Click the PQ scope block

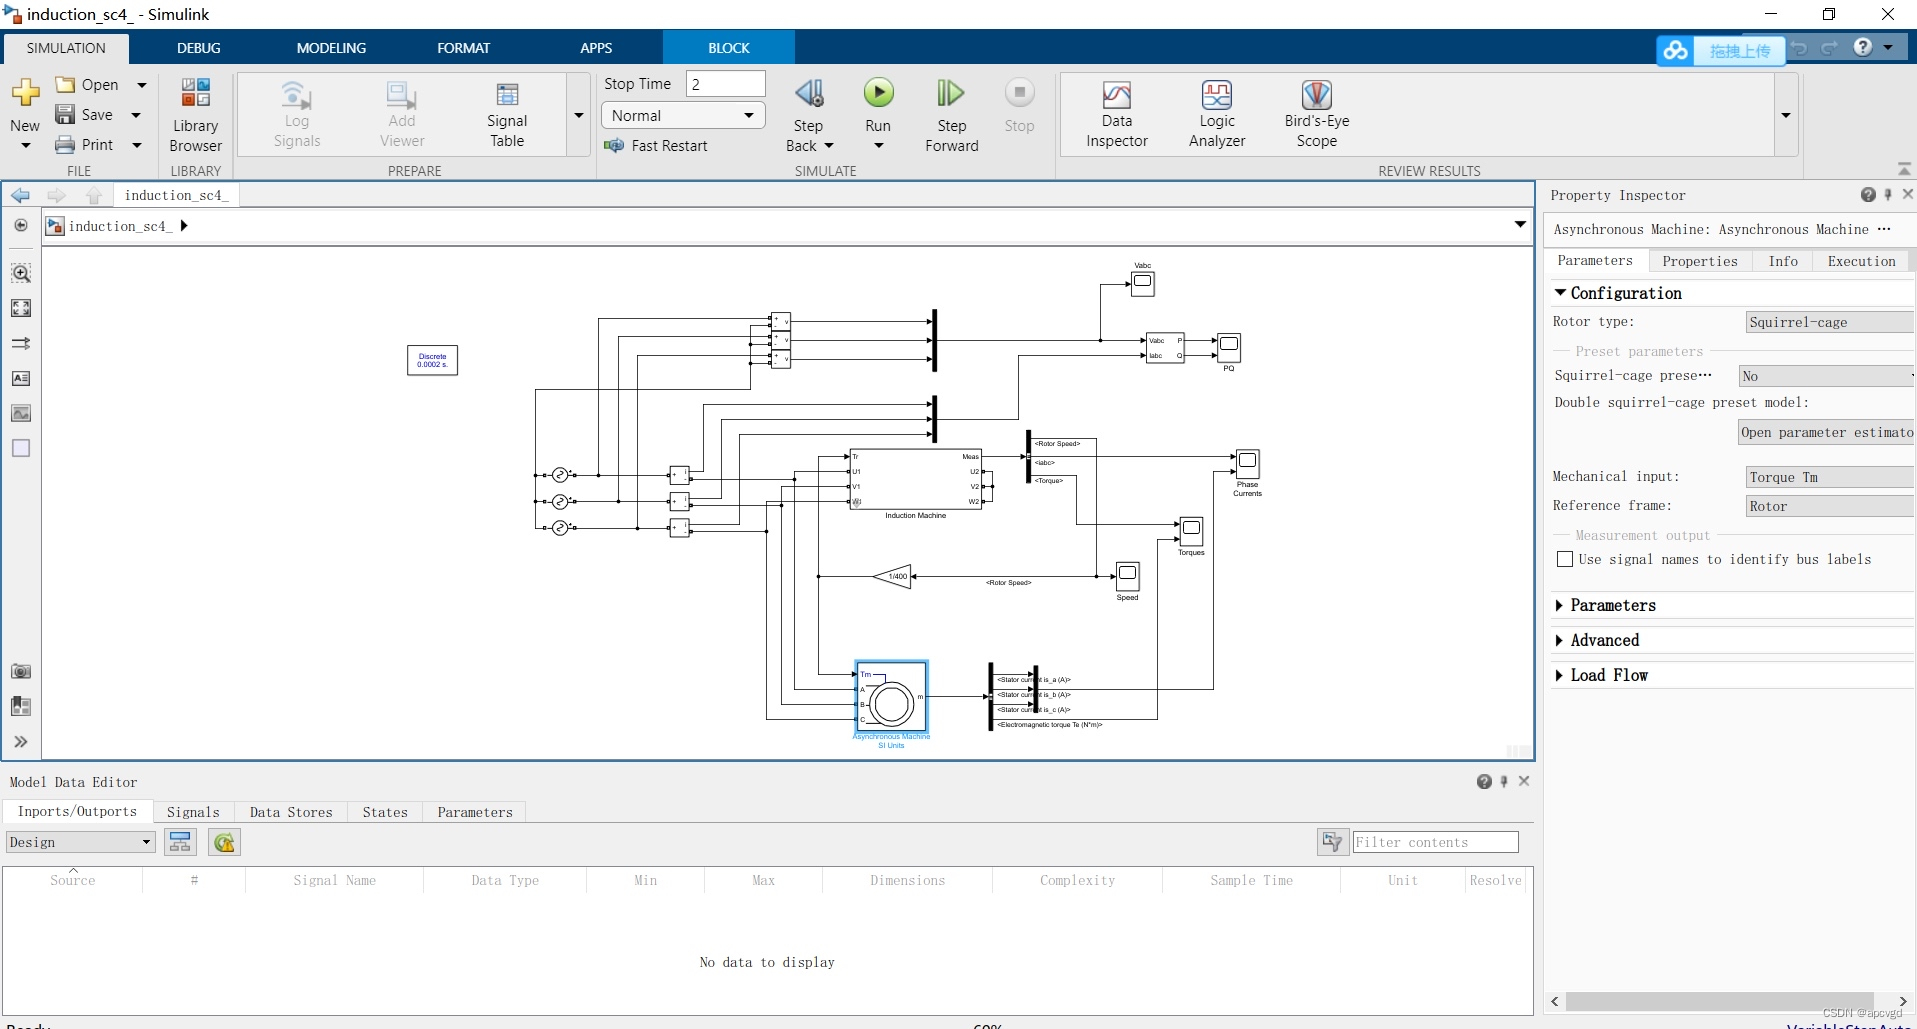click(1229, 348)
